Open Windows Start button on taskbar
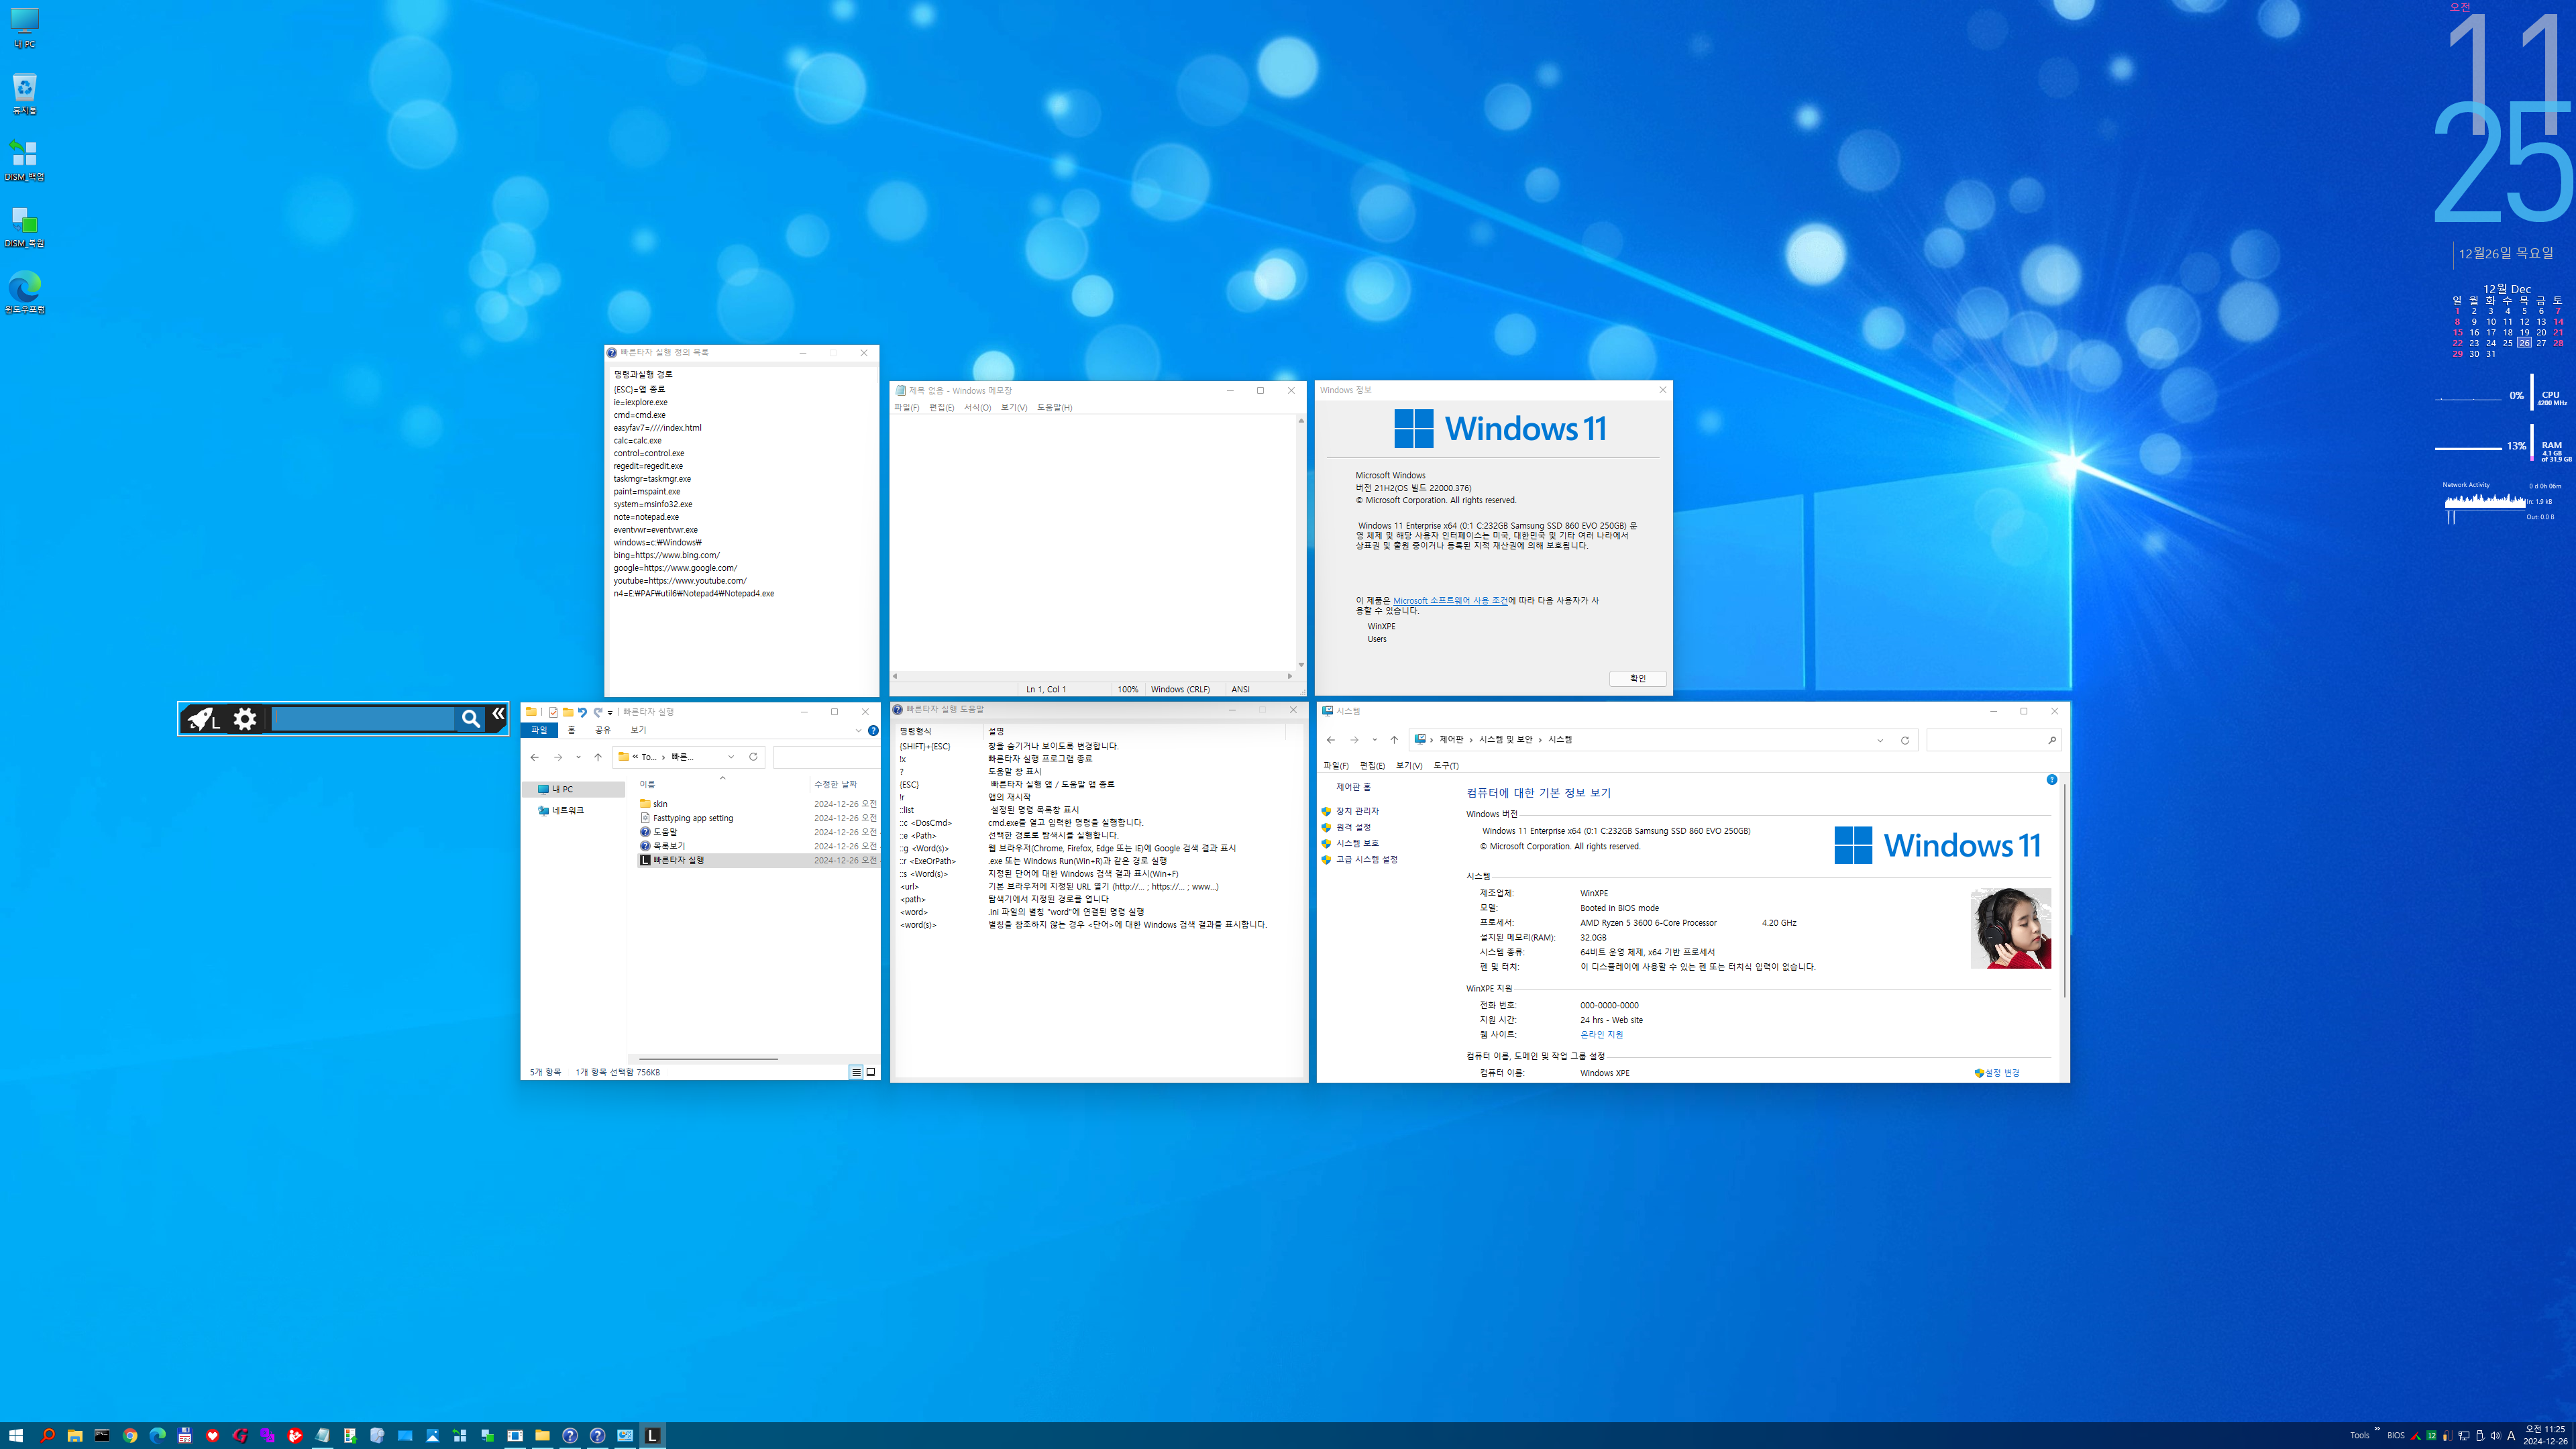Screen dimensions: 2576x1449 tap(16, 1435)
